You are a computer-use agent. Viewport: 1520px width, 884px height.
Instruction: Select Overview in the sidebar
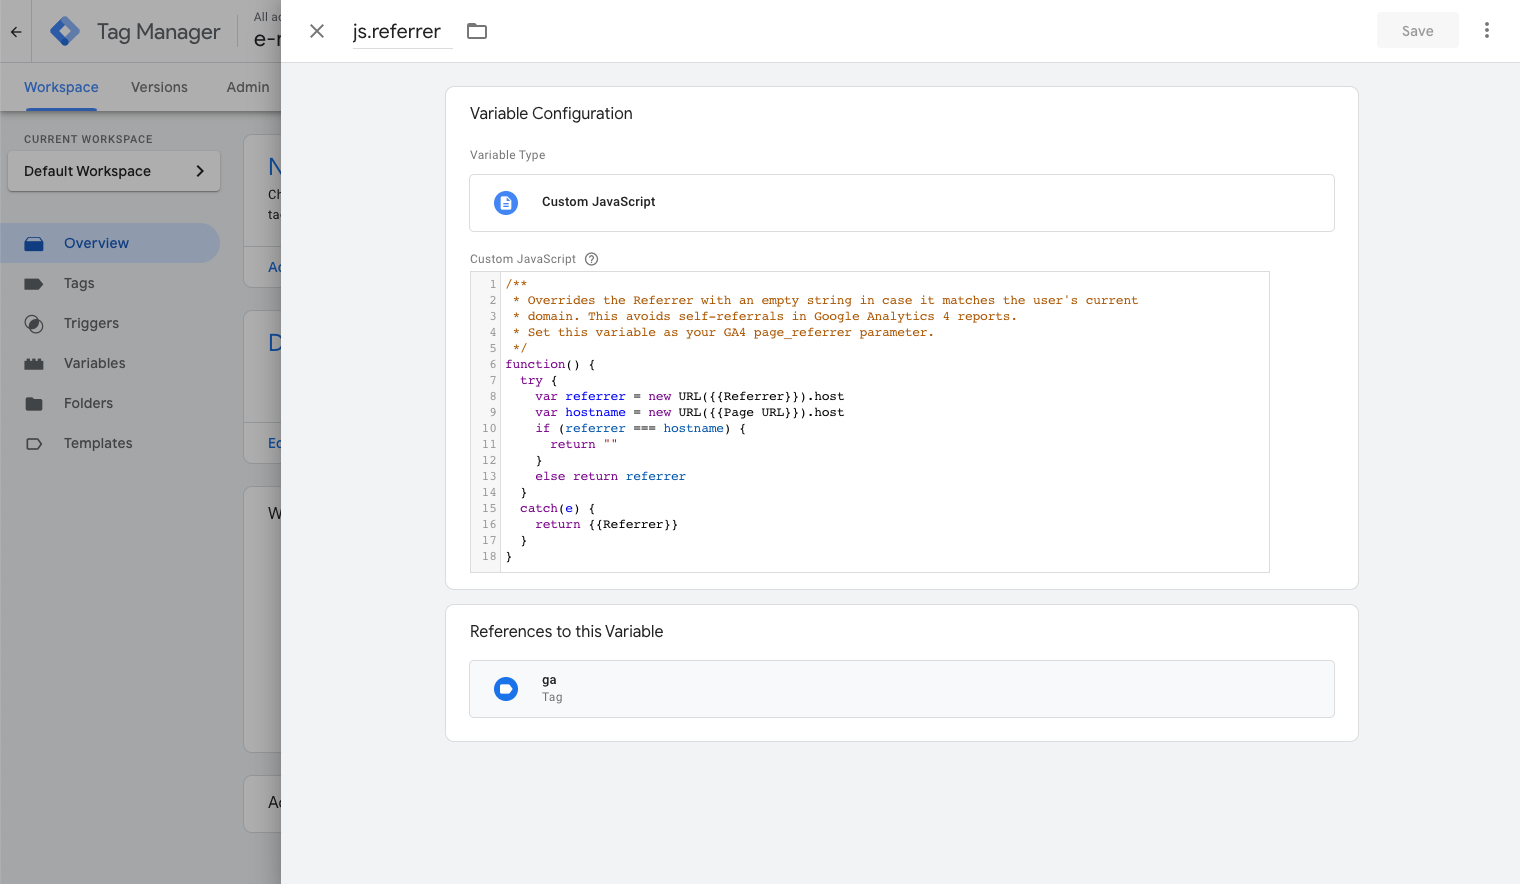point(96,243)
